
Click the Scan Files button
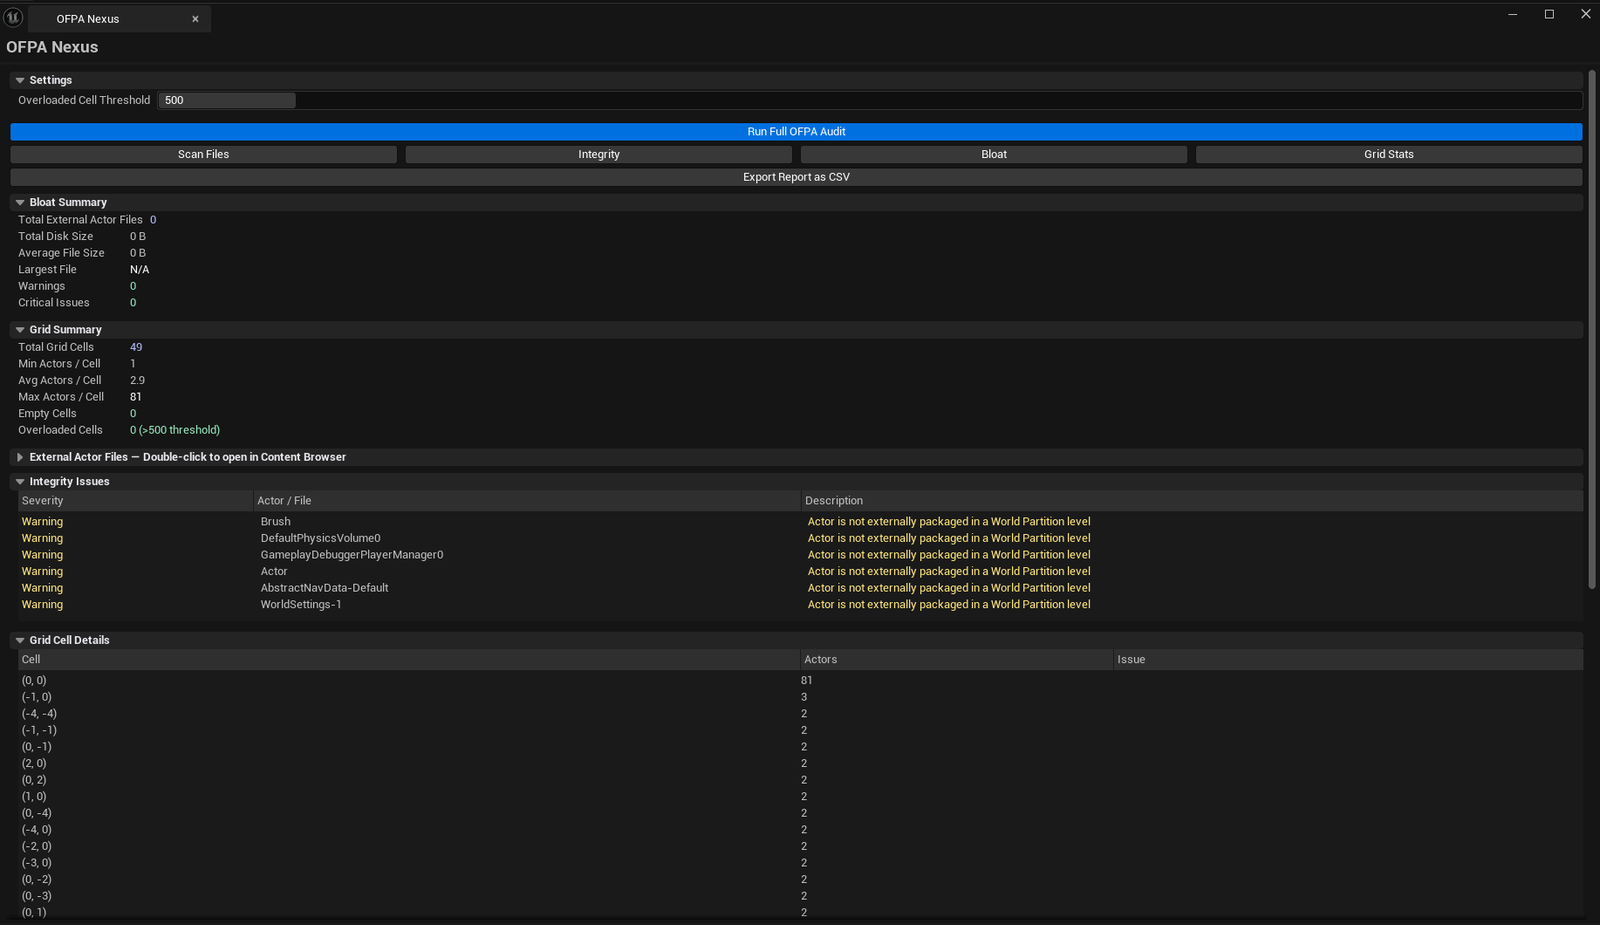(x=203, y=154)
